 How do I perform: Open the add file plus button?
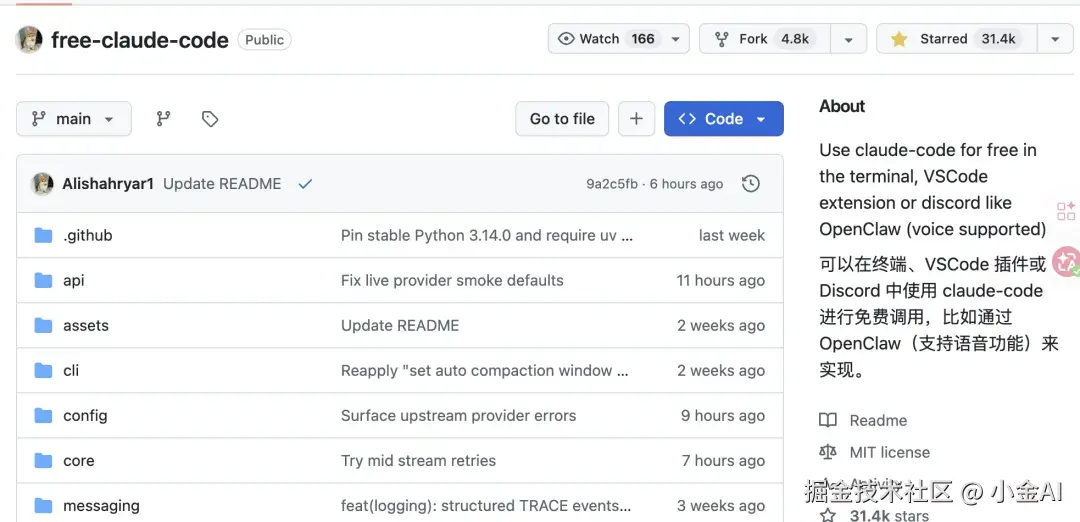636,118
